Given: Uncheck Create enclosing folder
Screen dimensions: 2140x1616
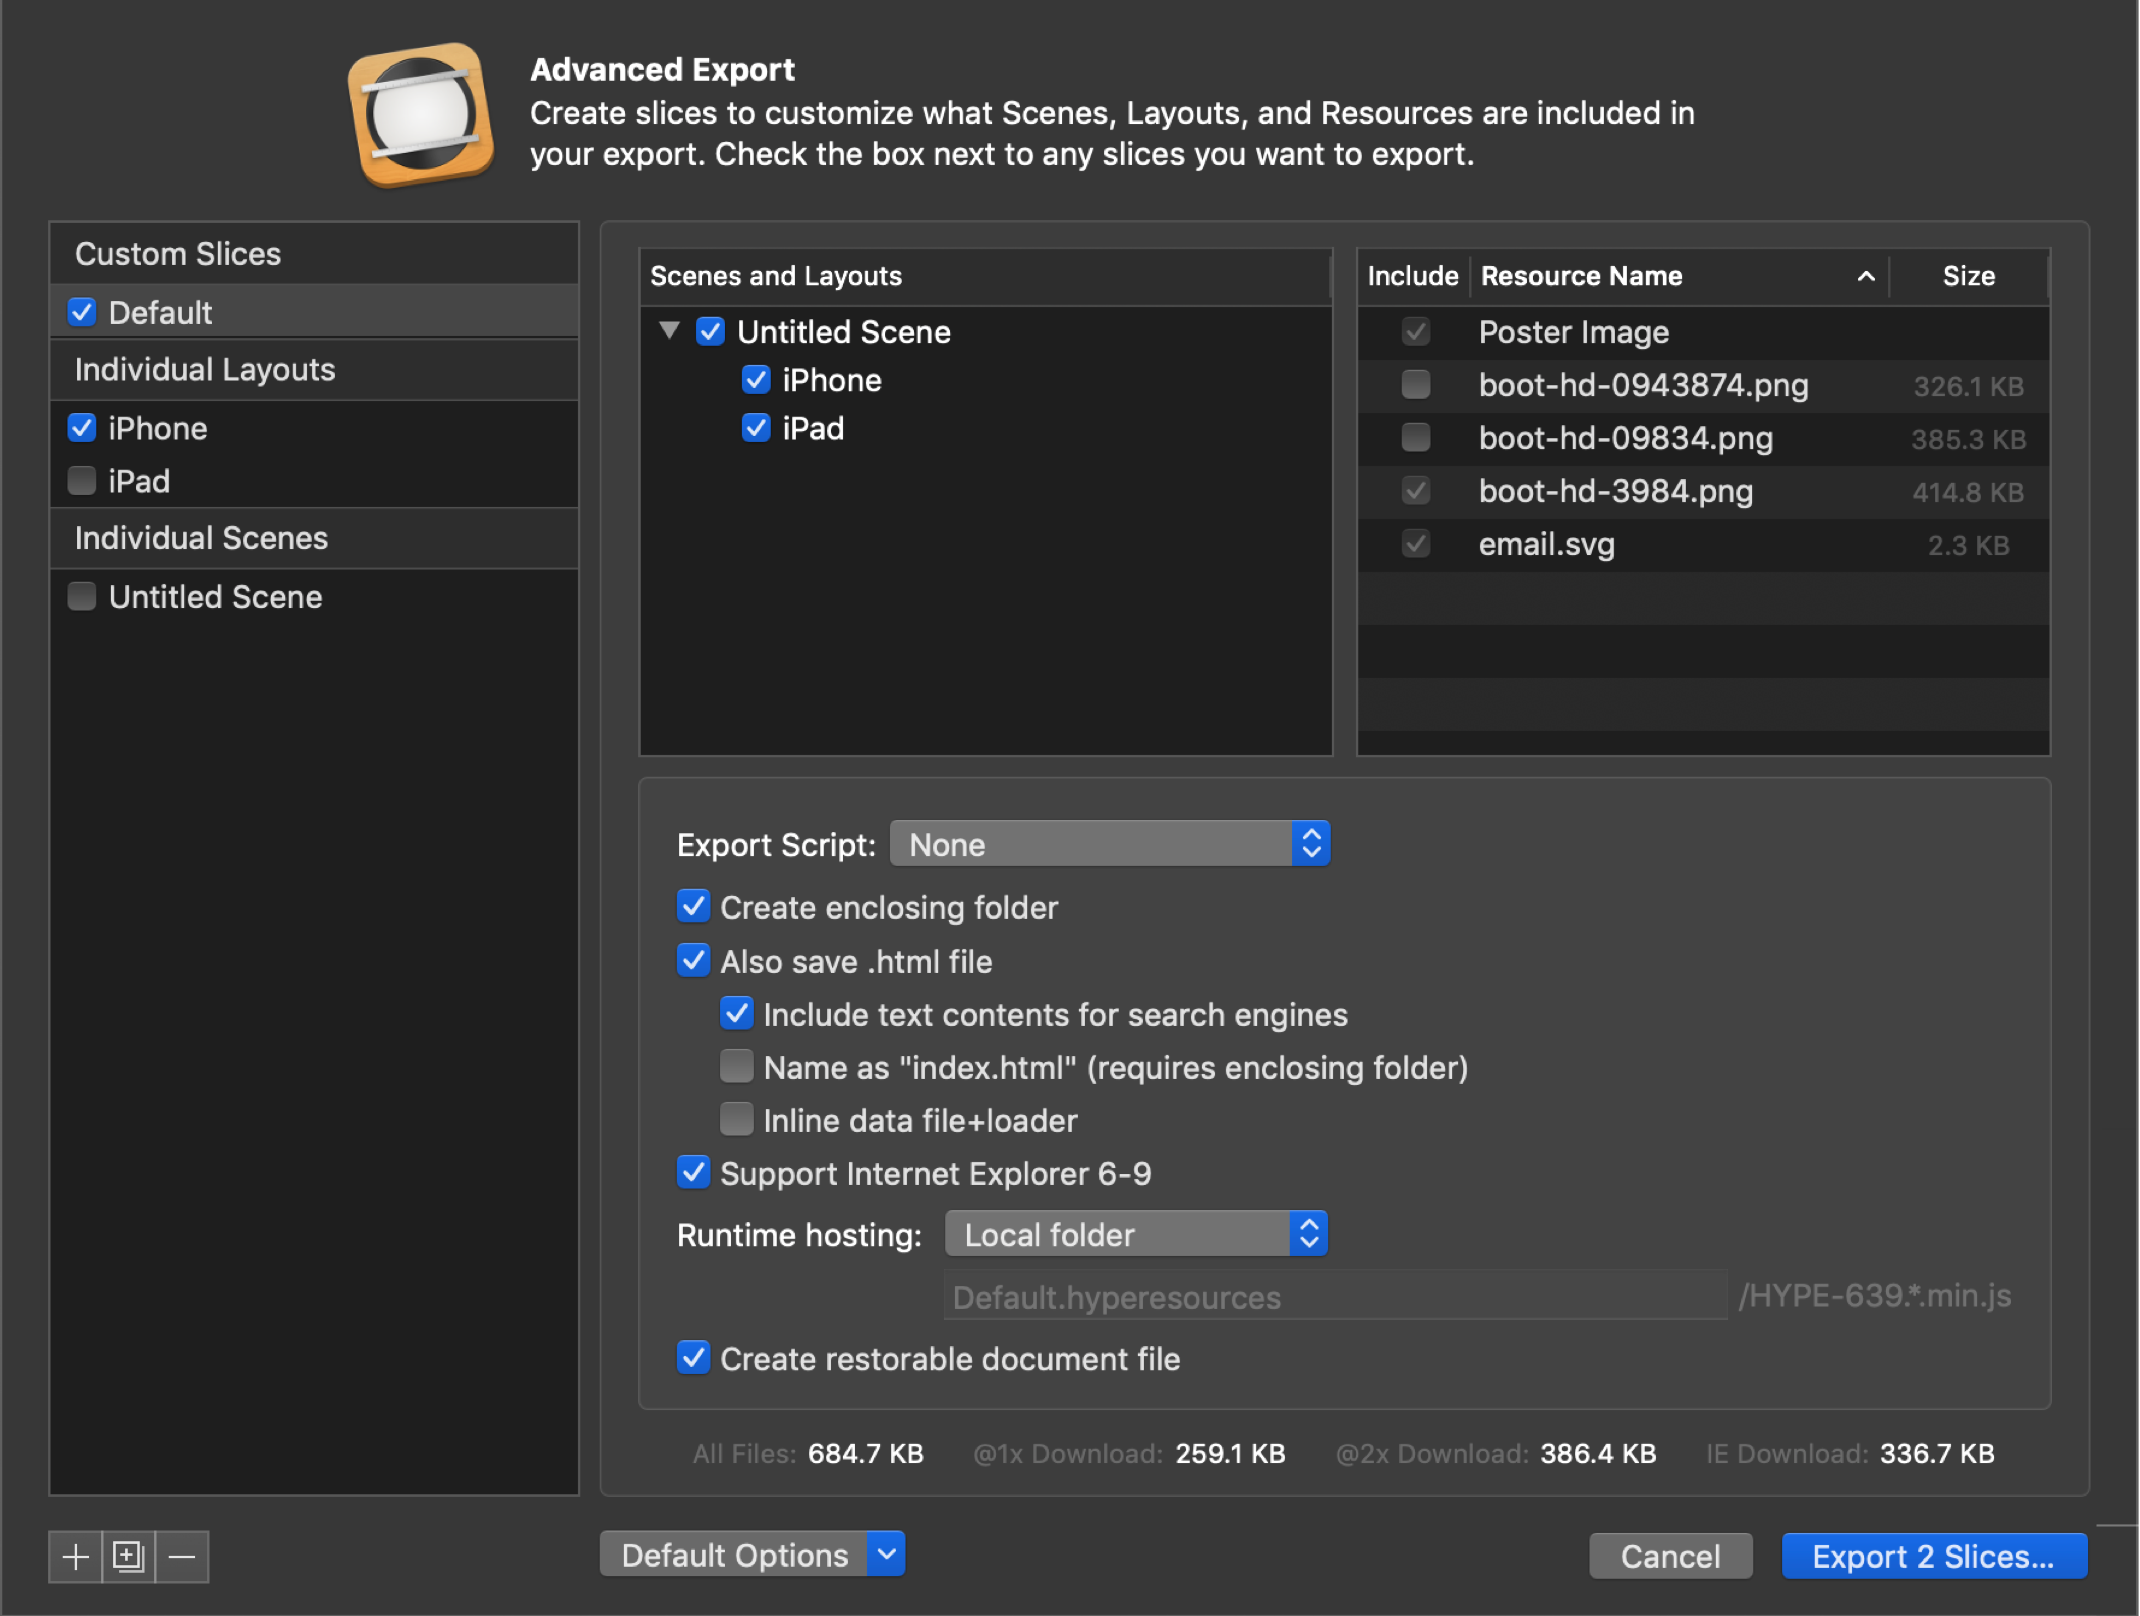Looking at the screenshot, I should point(693,907).
